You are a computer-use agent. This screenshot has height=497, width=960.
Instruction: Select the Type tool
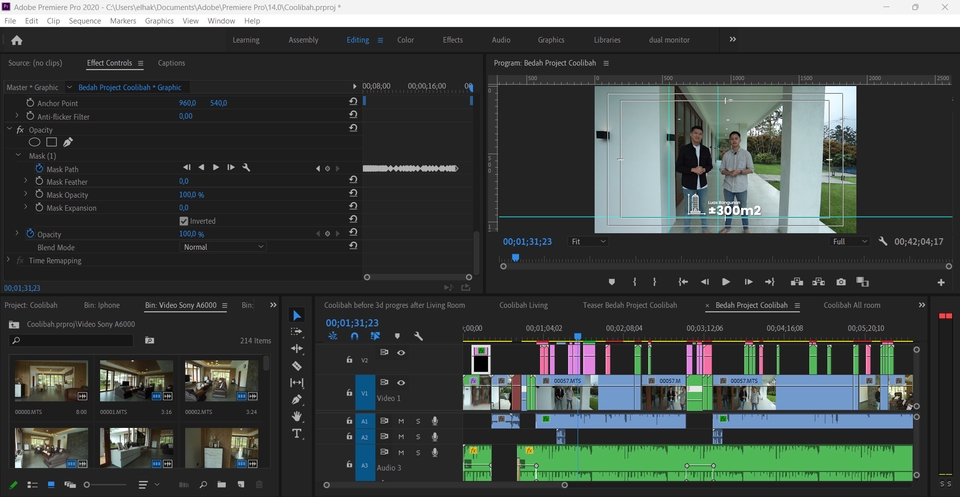point(296,433)
